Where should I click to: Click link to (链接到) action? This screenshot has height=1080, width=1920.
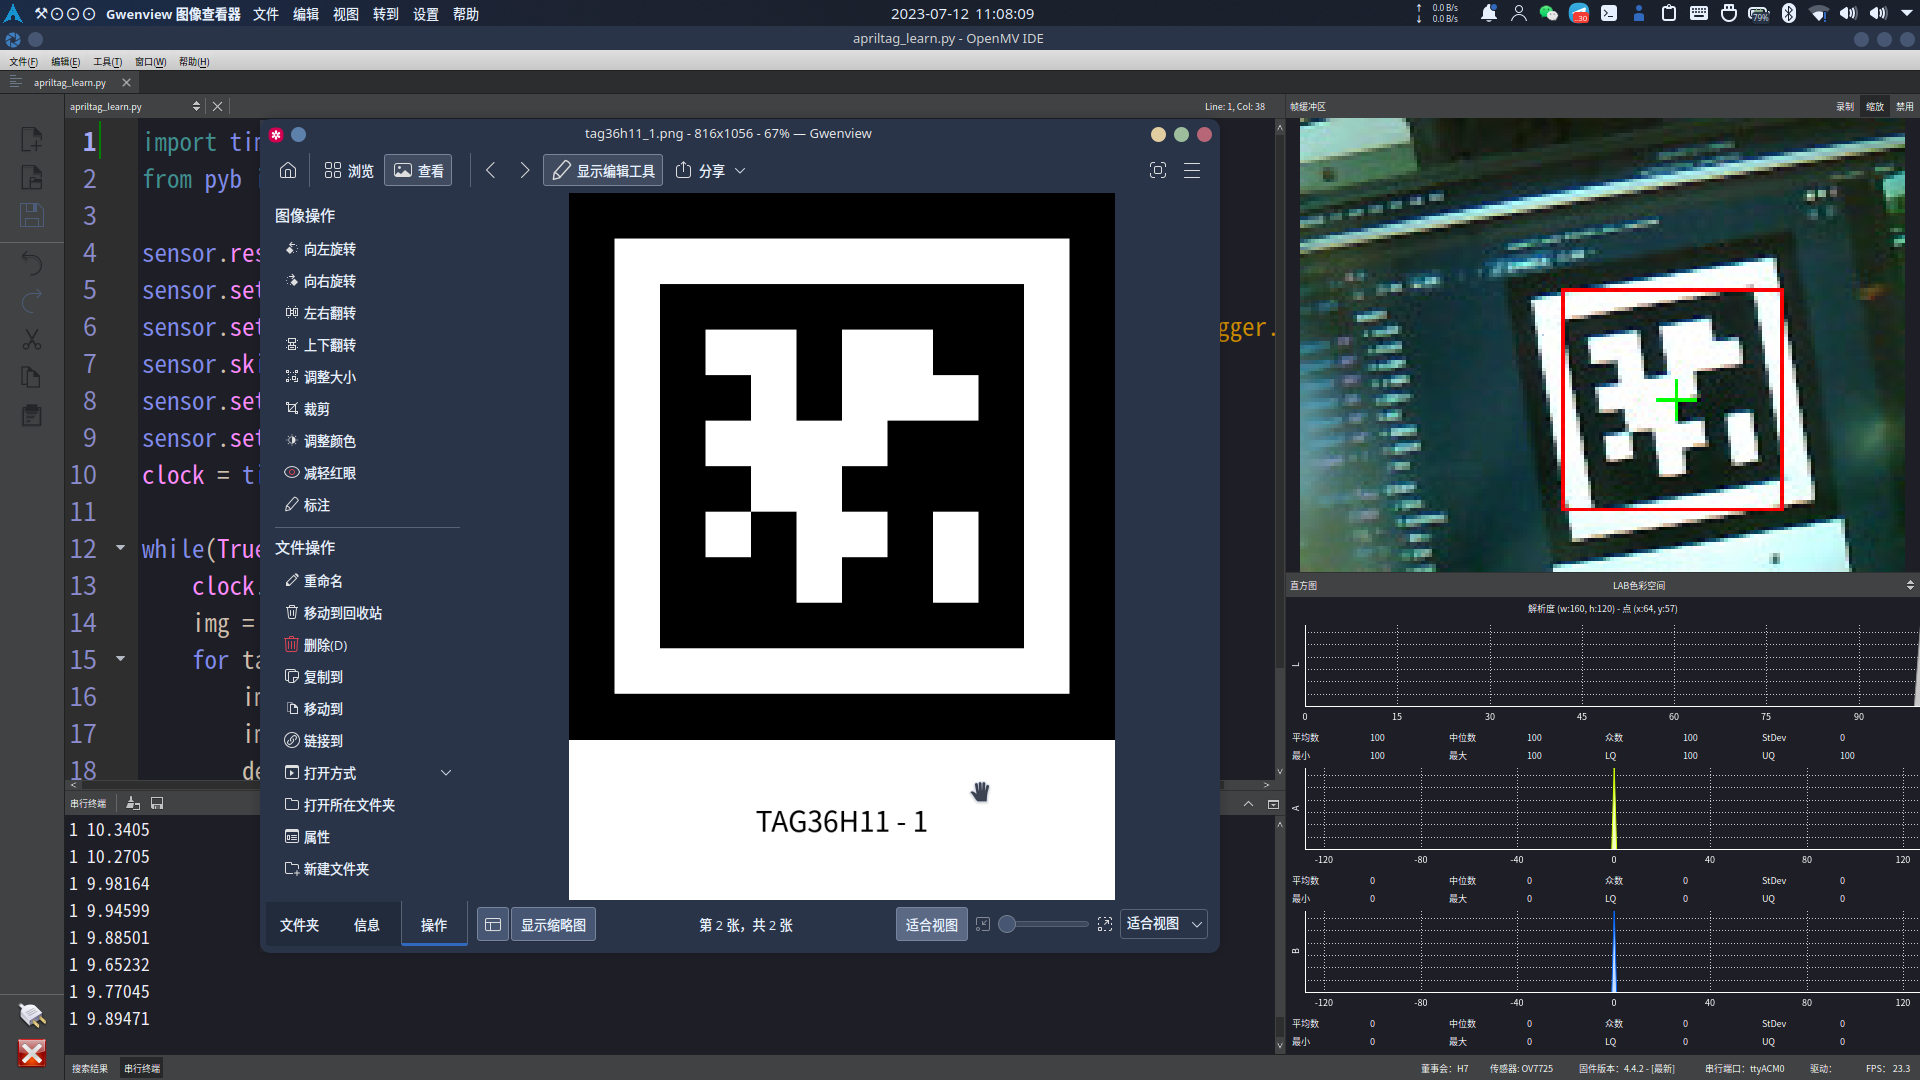314,741
